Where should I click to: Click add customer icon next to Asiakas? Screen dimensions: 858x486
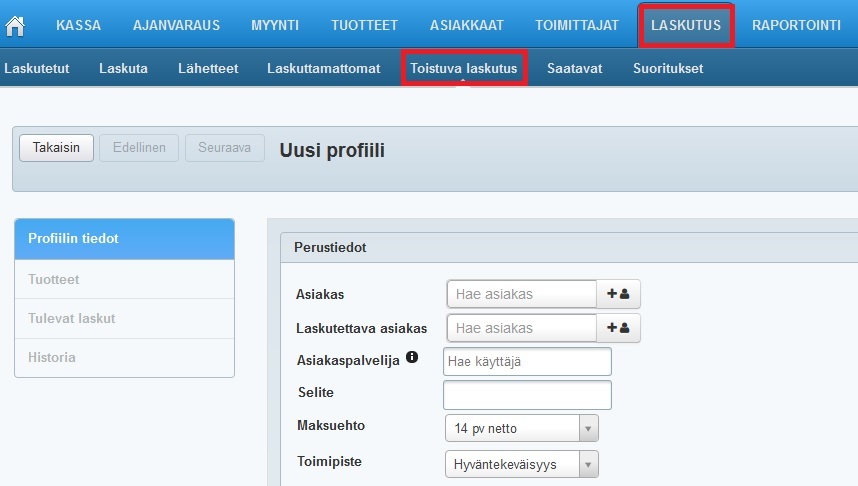618,294
